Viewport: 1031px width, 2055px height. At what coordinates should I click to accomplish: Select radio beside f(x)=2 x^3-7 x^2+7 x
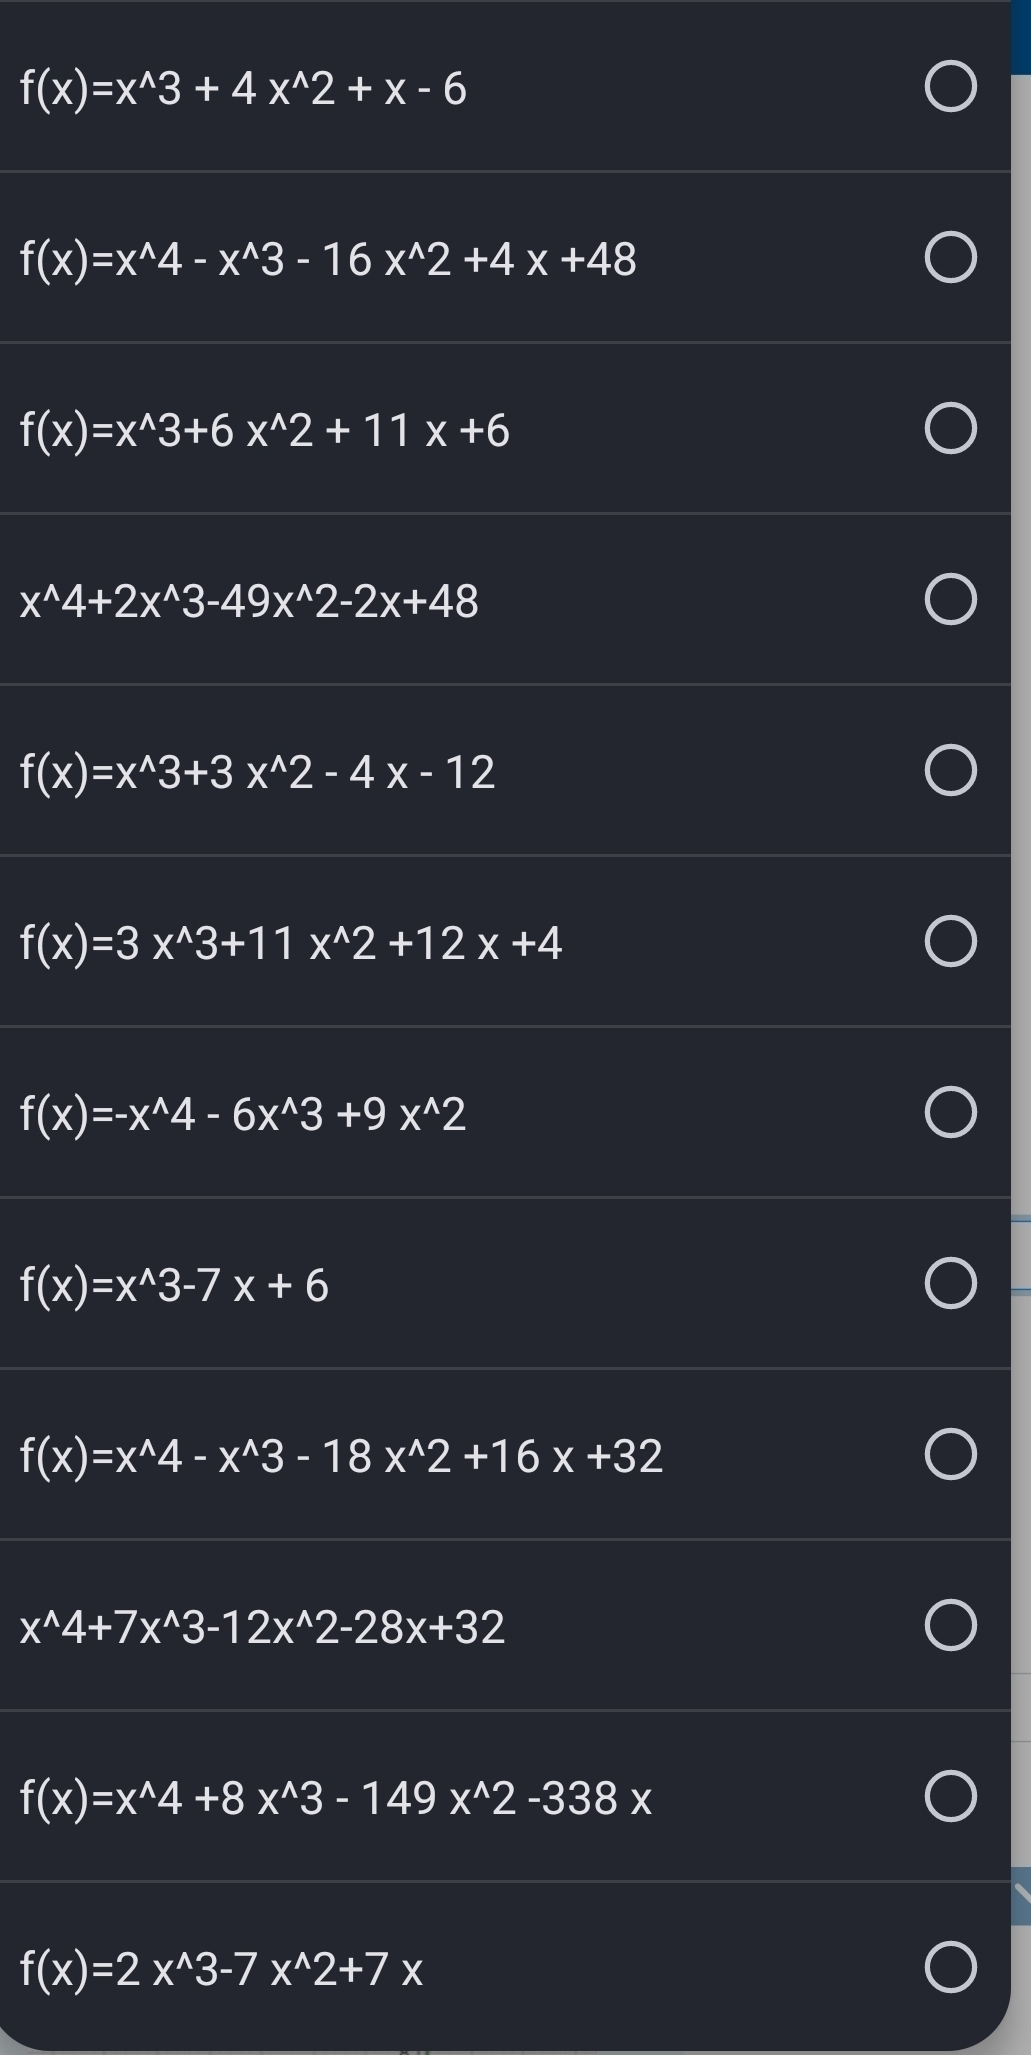coord(950,1967)
